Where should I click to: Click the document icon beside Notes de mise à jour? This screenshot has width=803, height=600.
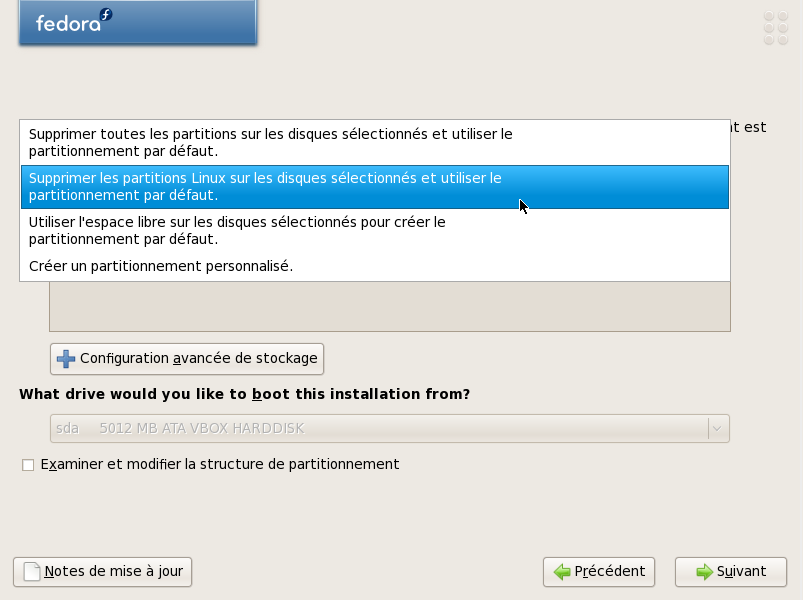click(32, 572)
